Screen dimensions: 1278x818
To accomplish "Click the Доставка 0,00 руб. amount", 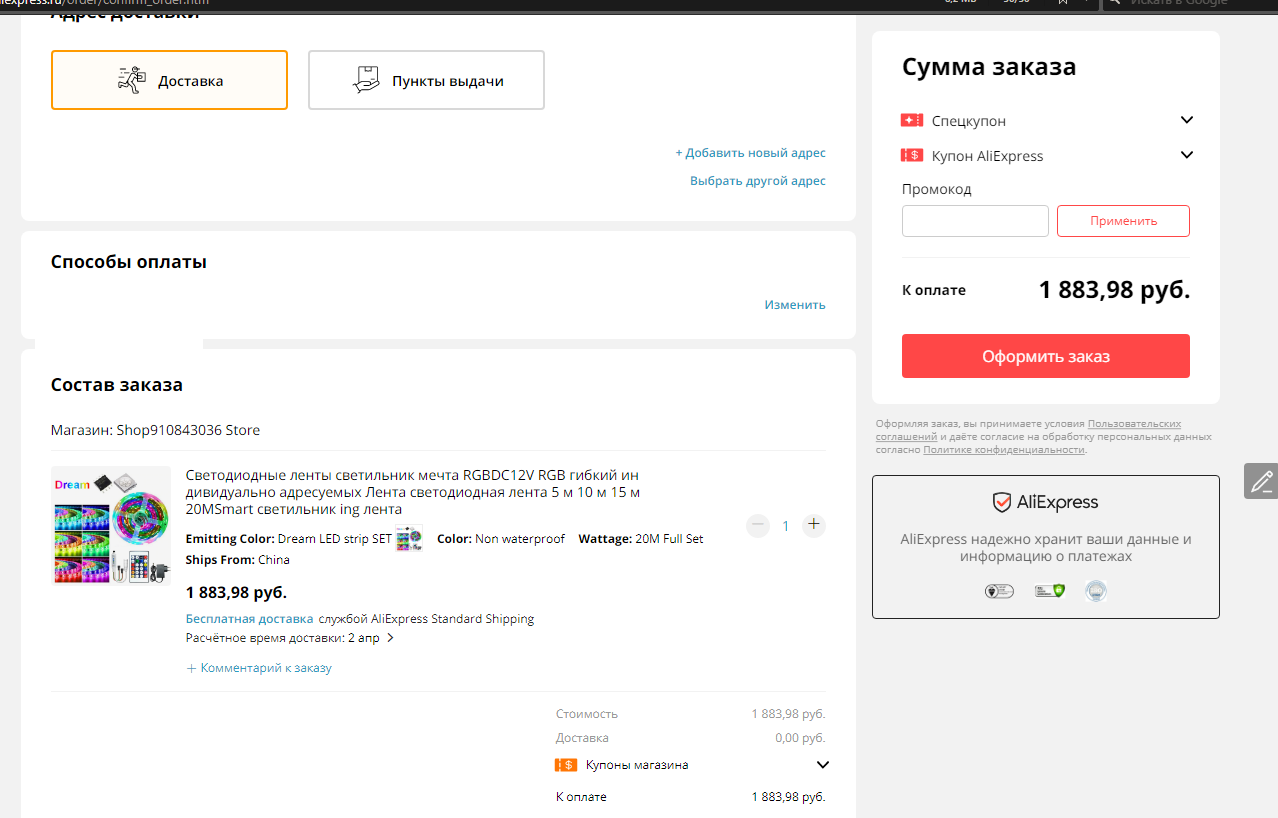I will pyautogui.click(x=800, y=738).
